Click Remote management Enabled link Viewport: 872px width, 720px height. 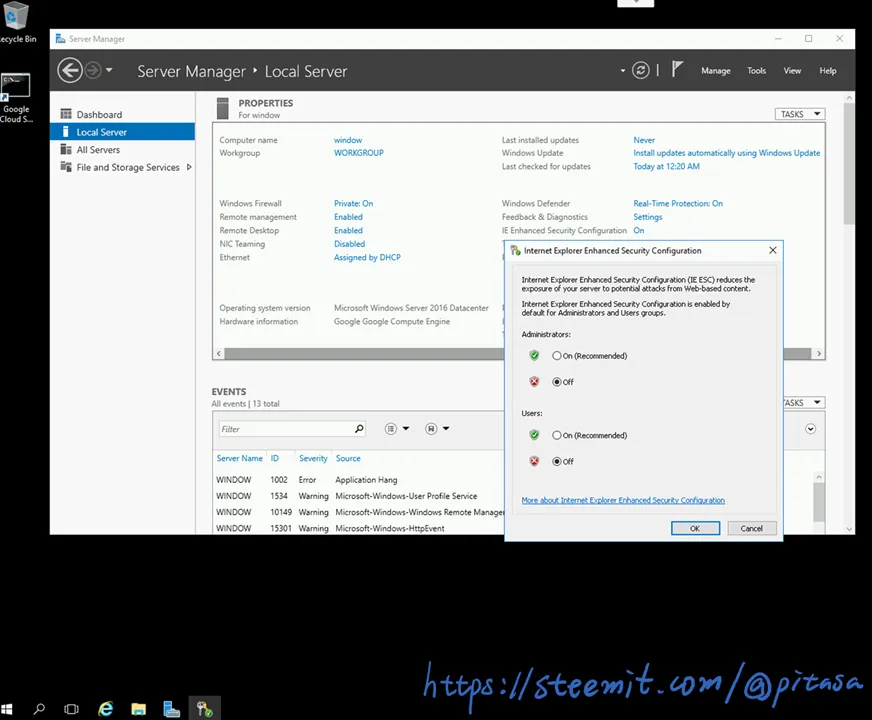[348, 217]
